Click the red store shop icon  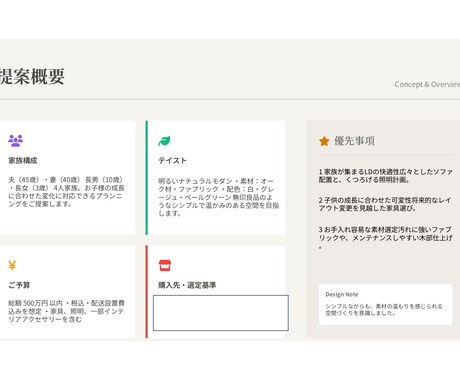coord(165,265)
